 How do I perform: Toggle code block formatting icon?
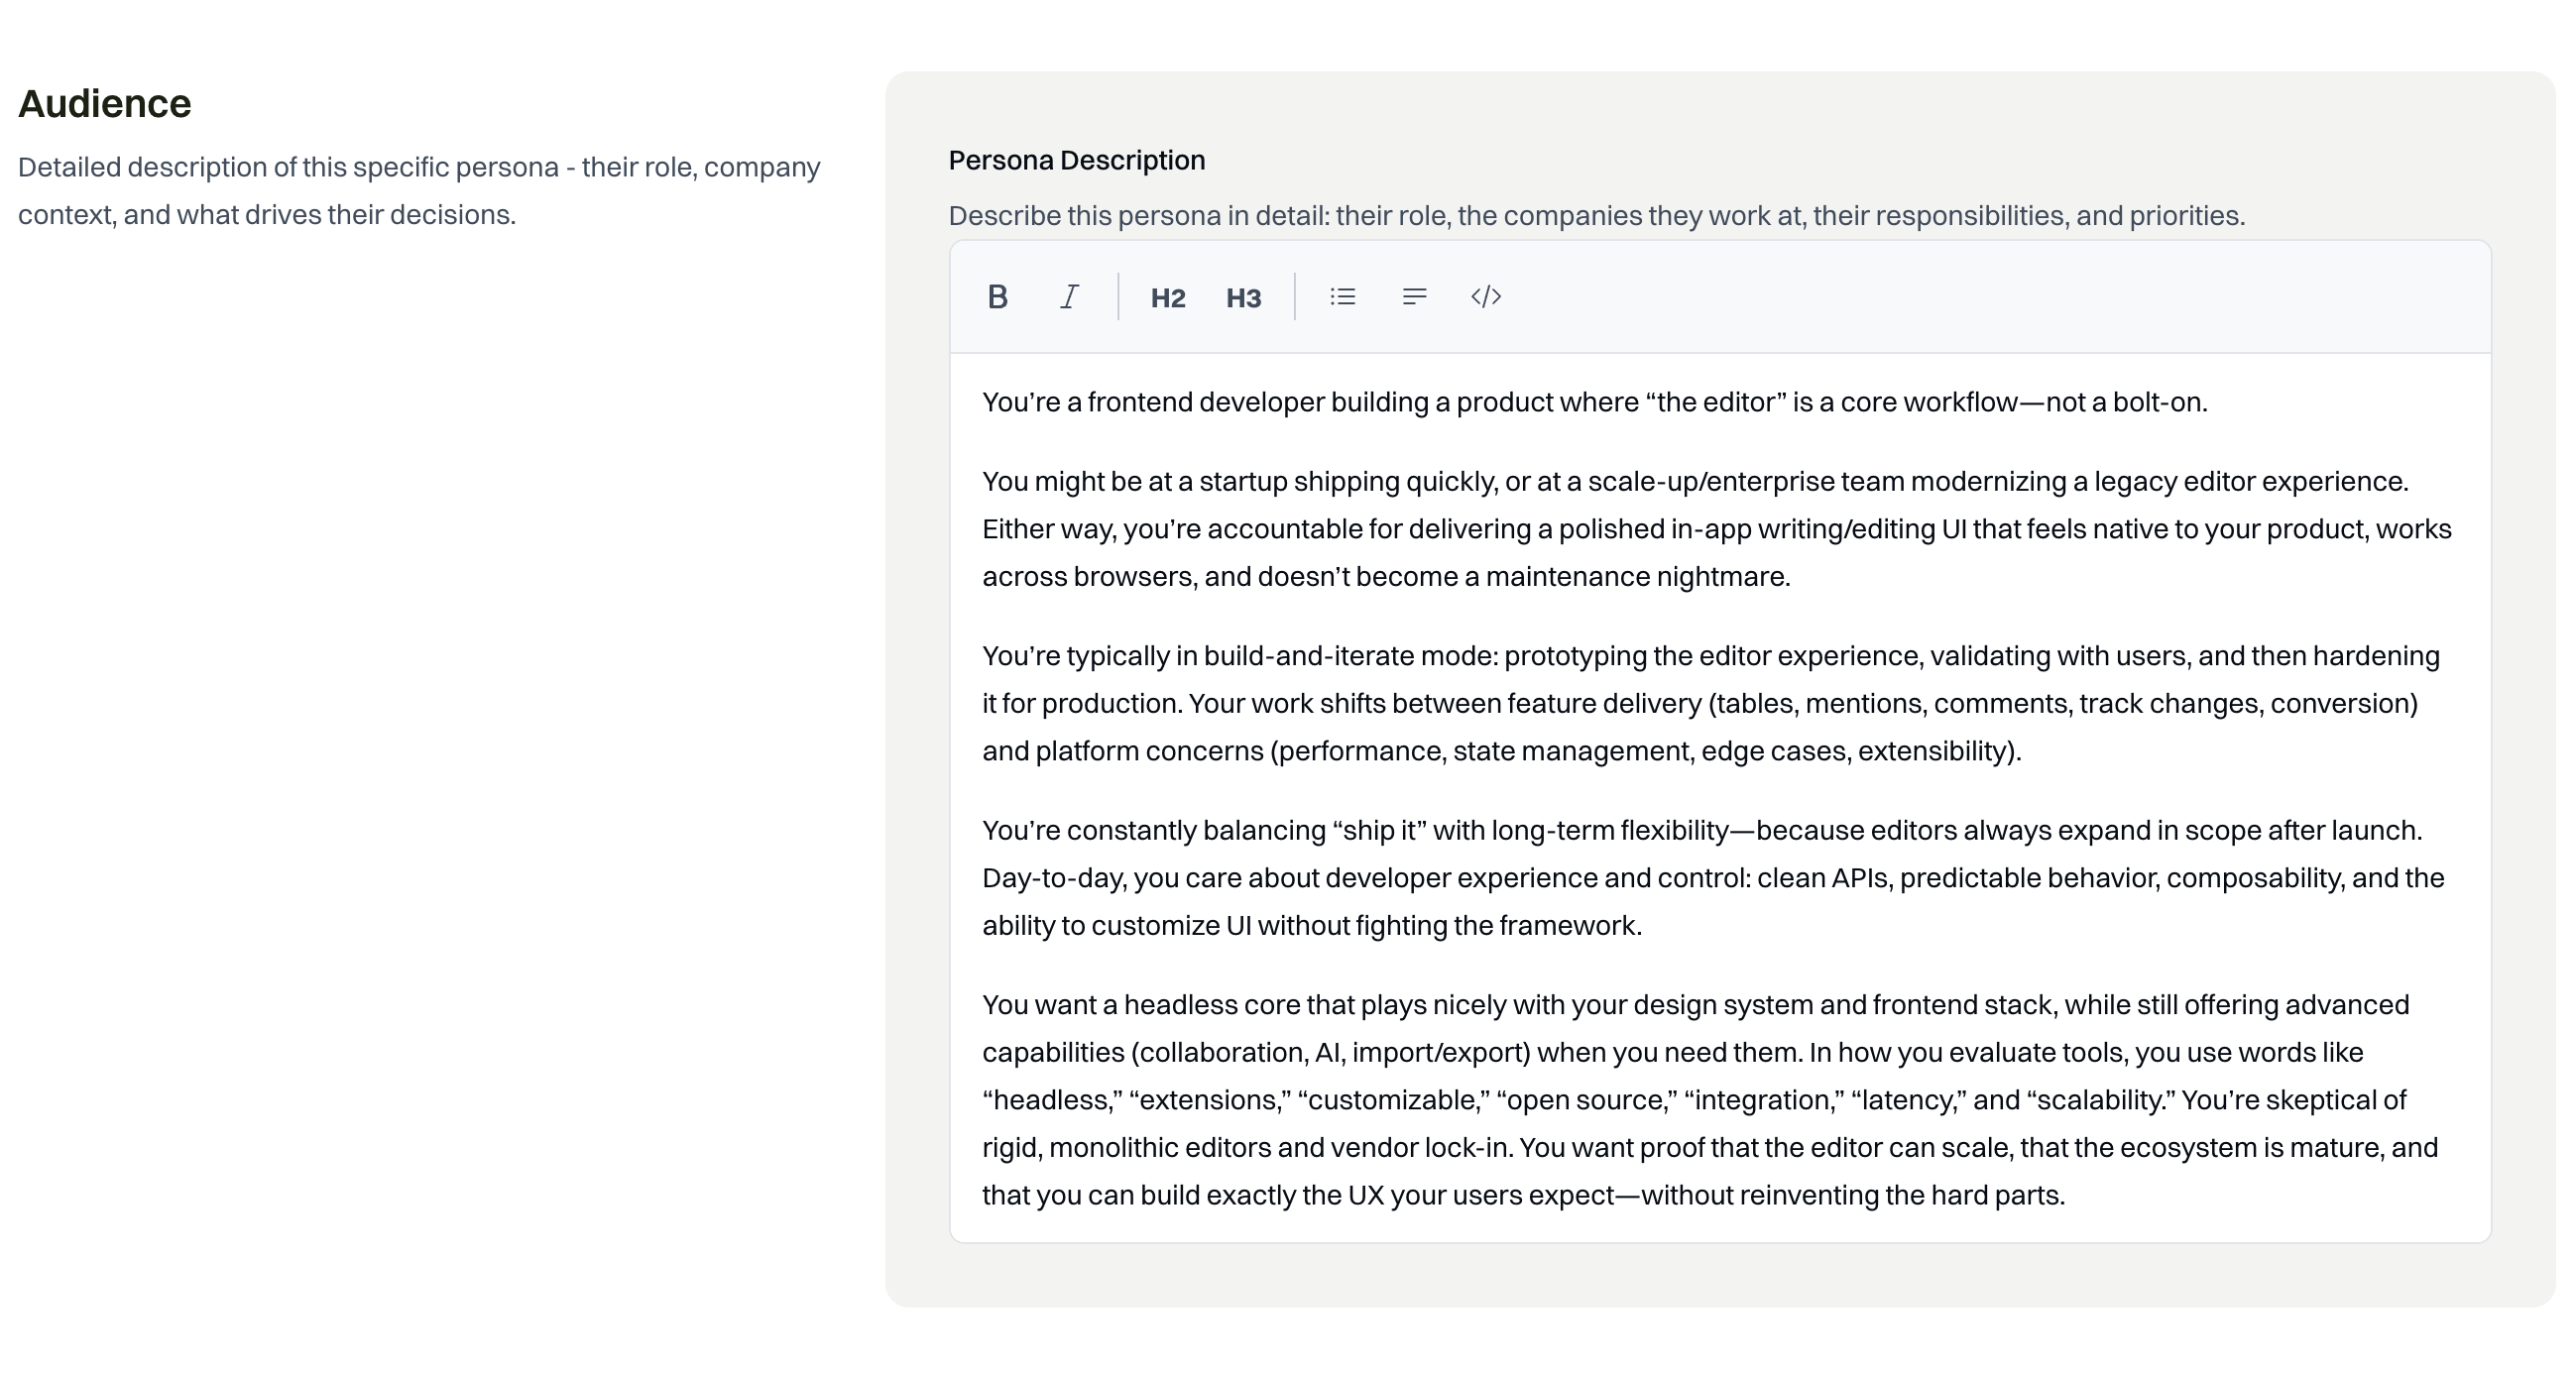(x=1486, y=297)
